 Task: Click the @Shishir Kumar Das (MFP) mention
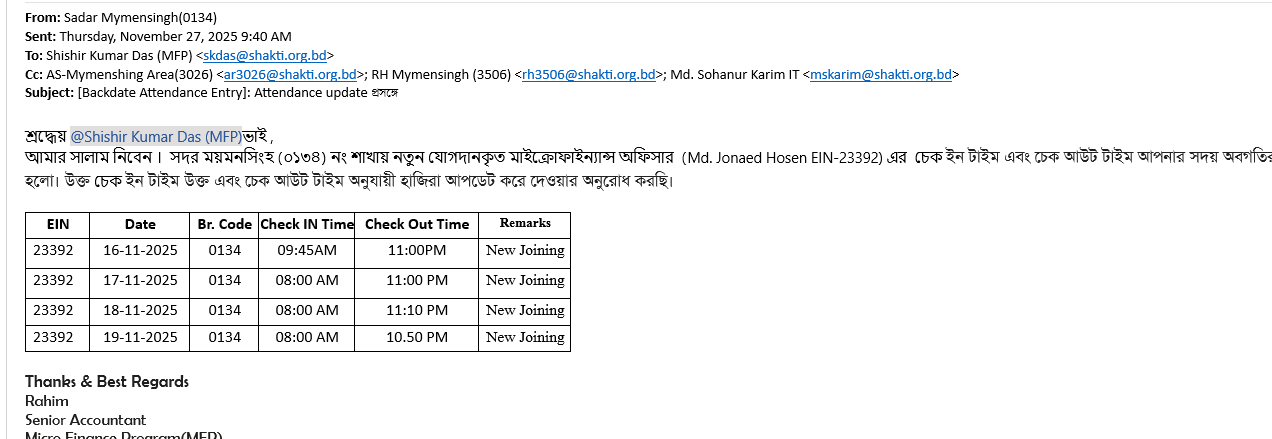pos(156,136)
